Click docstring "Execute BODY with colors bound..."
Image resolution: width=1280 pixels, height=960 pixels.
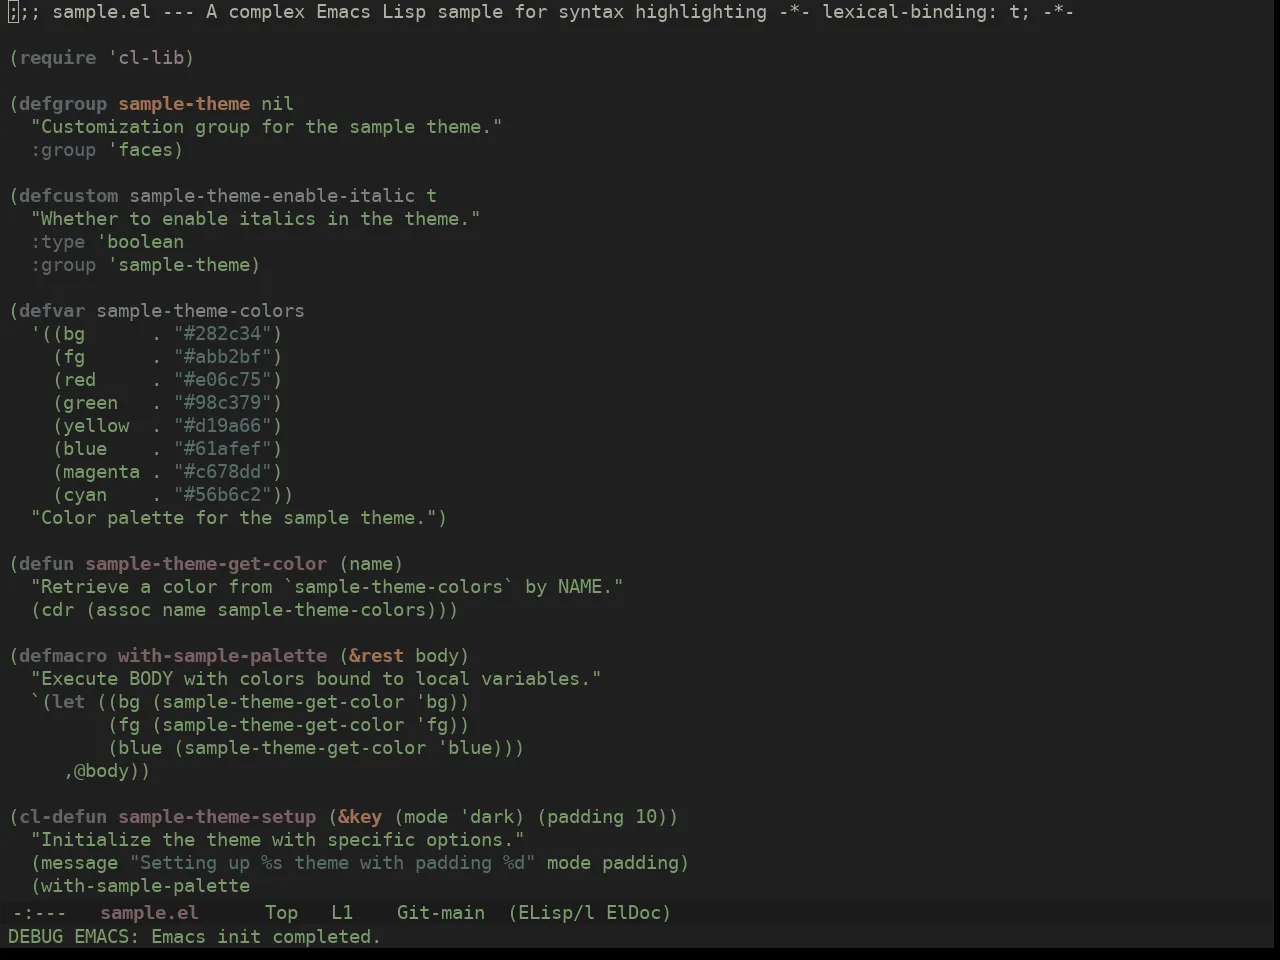tap(316, 678)
